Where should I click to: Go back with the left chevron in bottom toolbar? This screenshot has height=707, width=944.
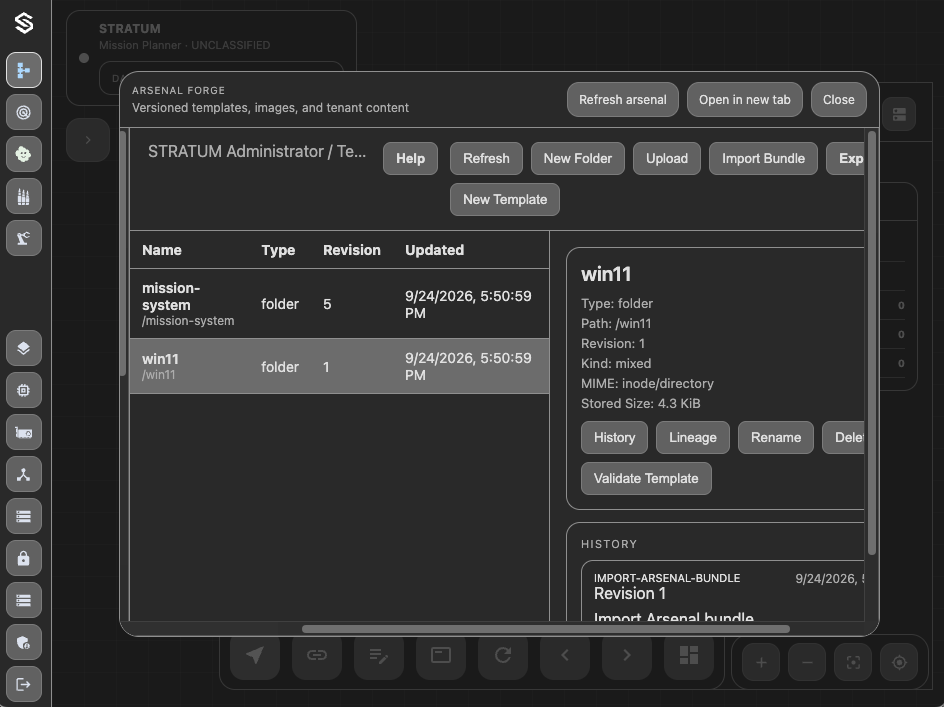pos(565,655)
